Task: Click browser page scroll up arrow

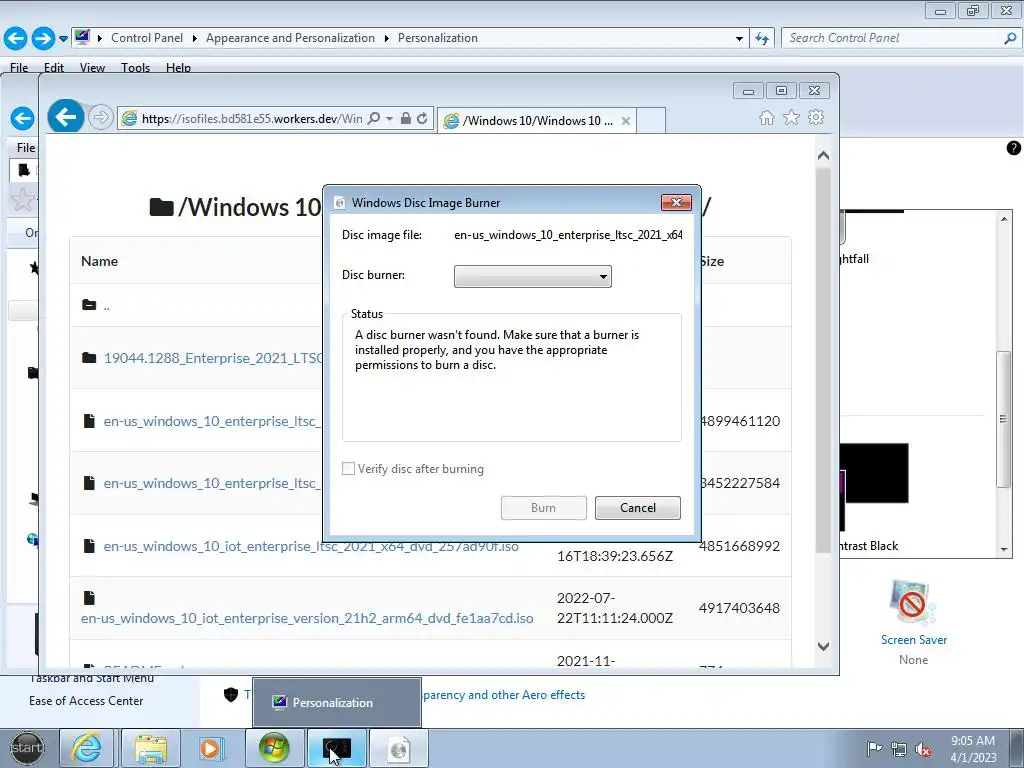Action: pos(824,155)
